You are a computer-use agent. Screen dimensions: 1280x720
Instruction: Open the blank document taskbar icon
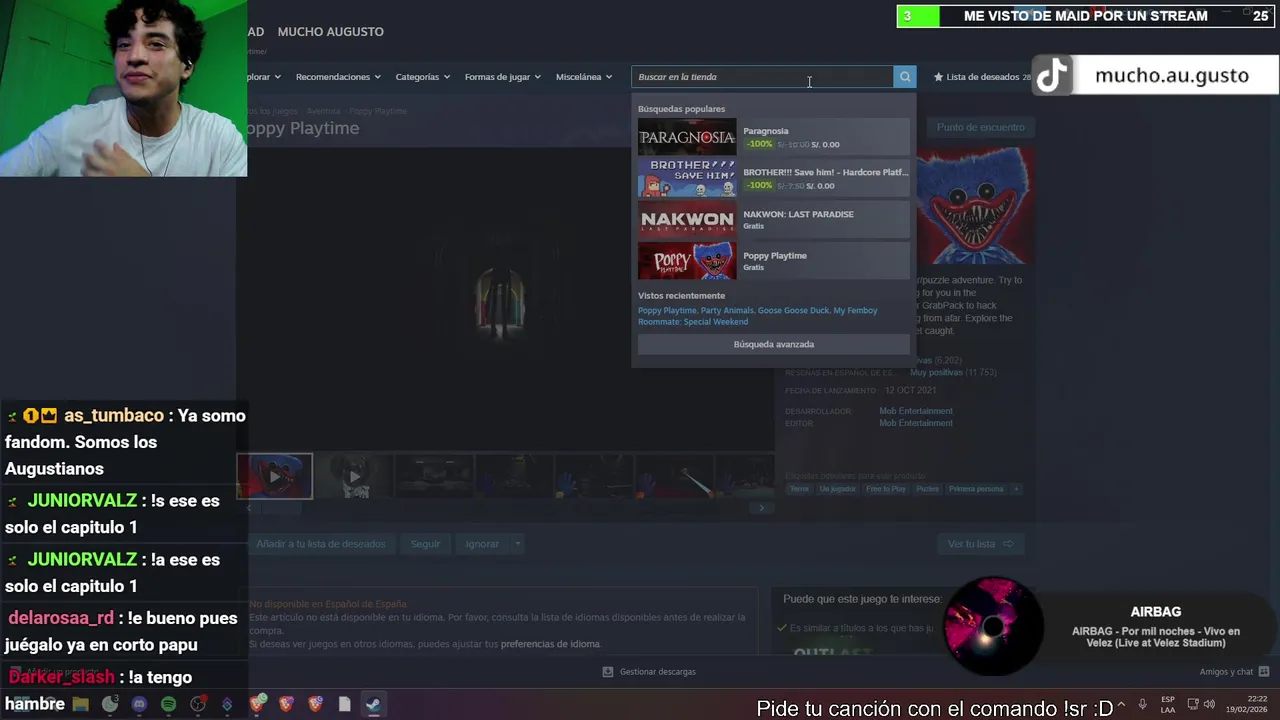[x=344, y=704]
